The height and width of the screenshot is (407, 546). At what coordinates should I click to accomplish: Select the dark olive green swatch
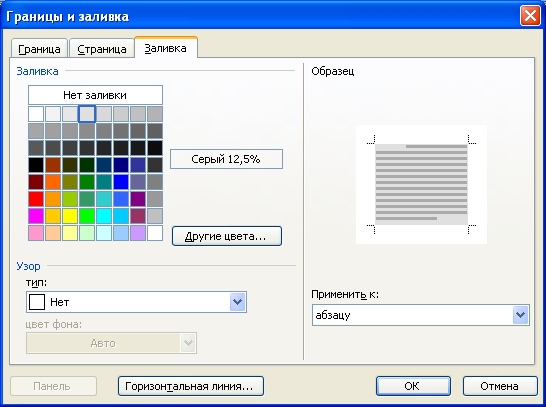click(70, 165)
